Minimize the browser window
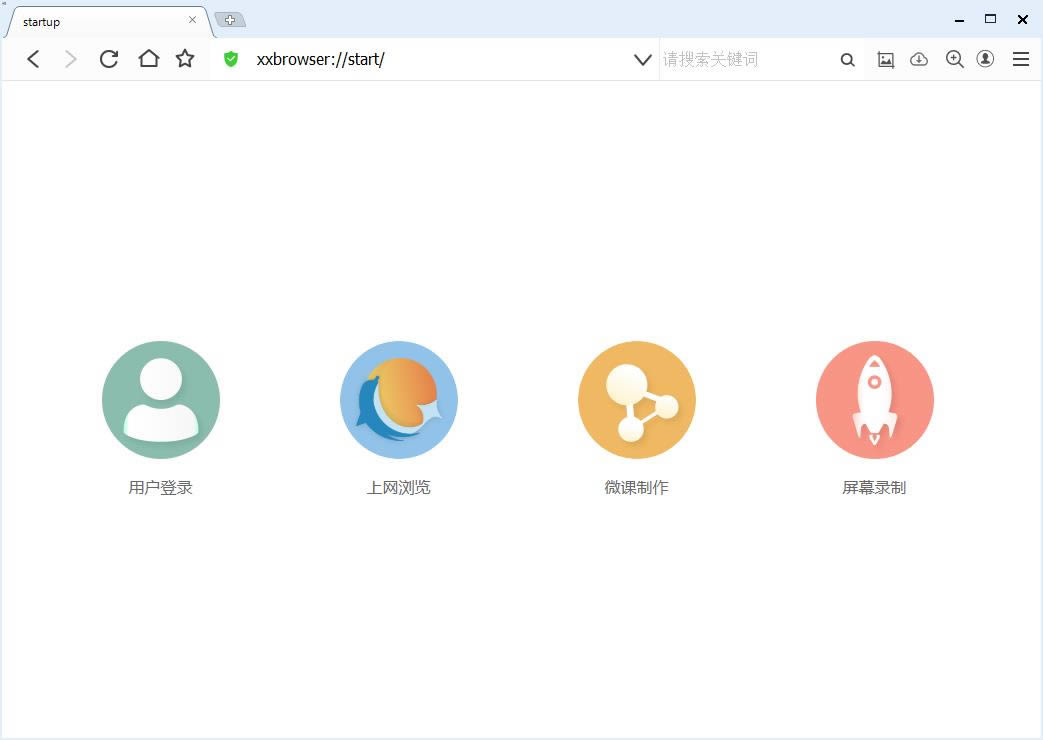The width and height of the screenshot is (1043, 740). pyautogui.click(x=959, y=20)
